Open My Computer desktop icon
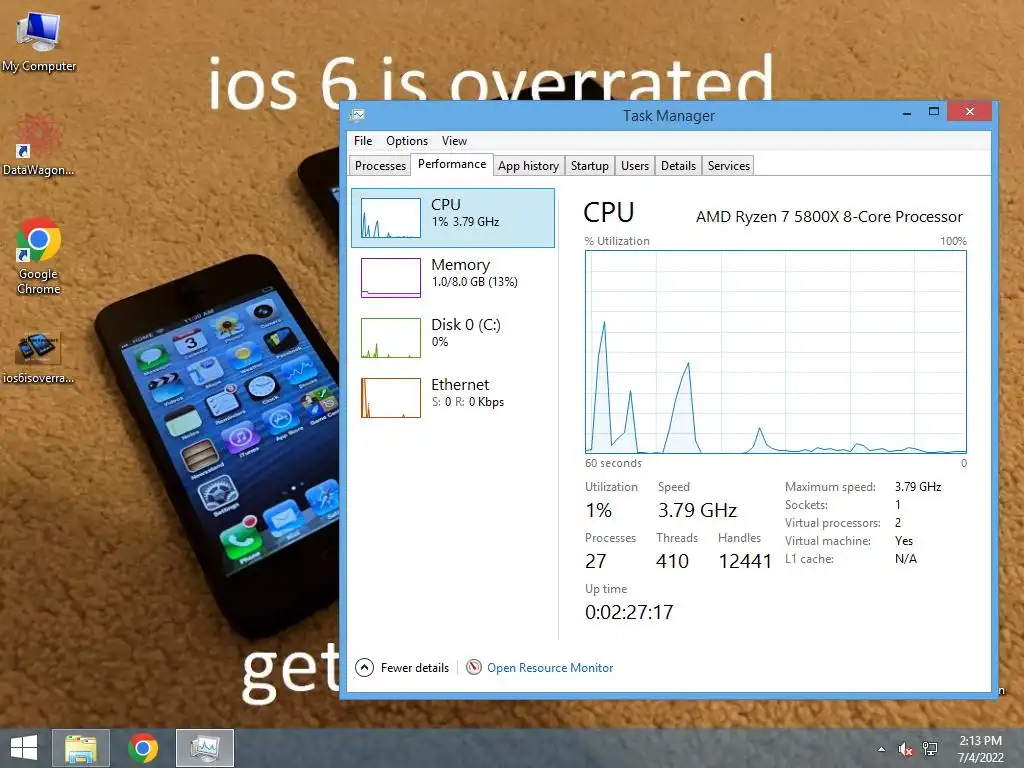This screenshot has height=768, width=1024. tap(39, 42)
